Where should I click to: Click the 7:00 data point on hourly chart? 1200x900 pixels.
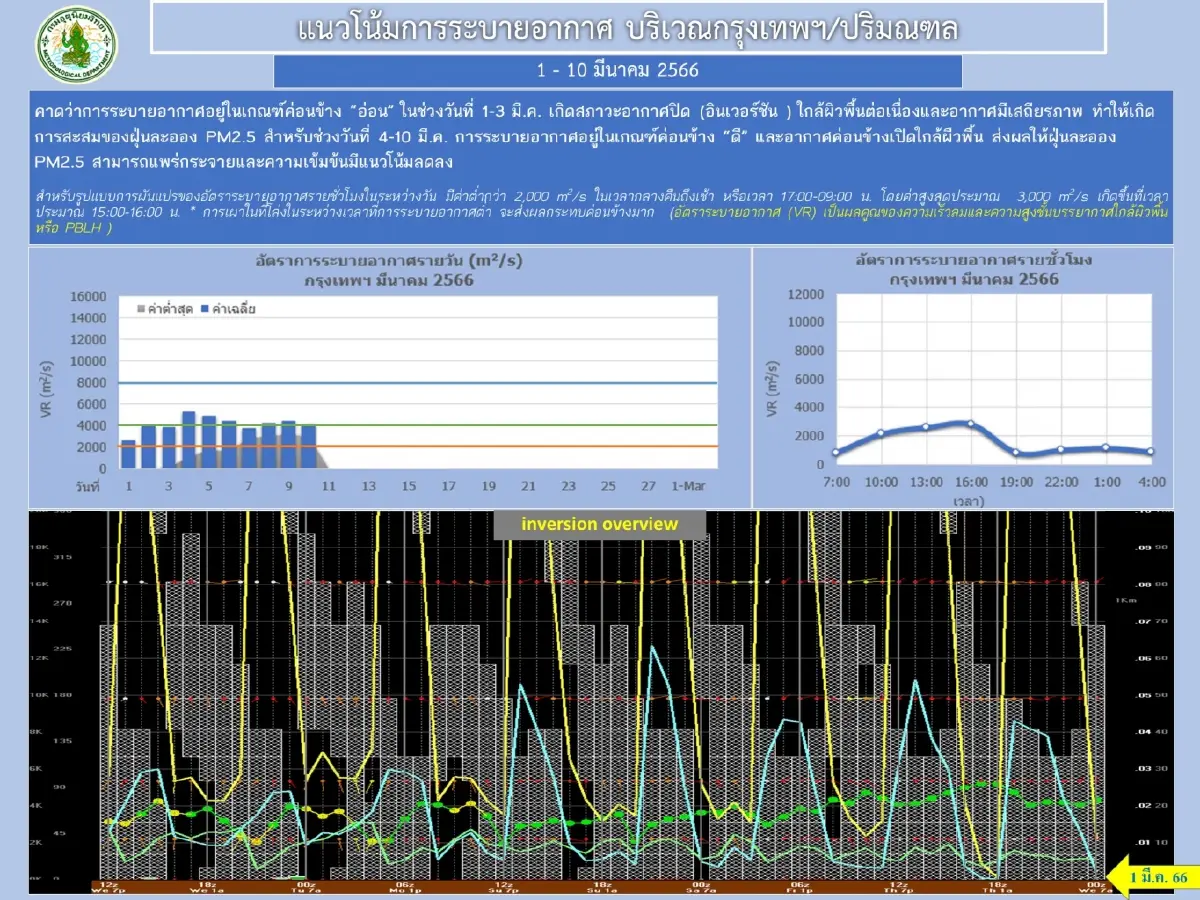pos(836,453)
